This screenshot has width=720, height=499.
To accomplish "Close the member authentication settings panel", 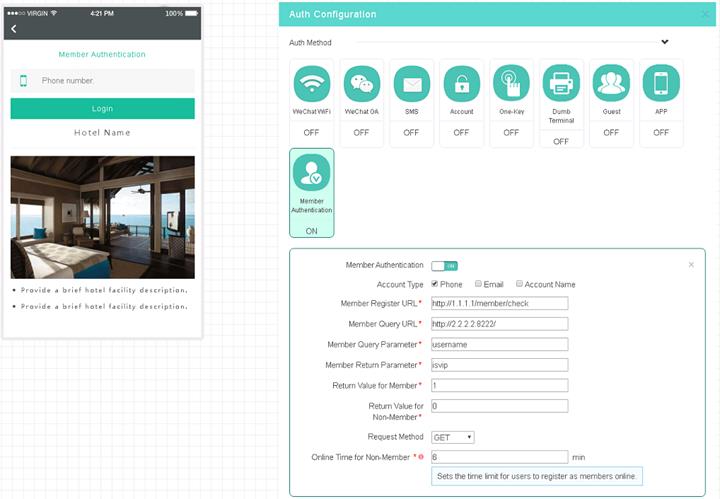I will pyautogui.click(x=691, y=265).
